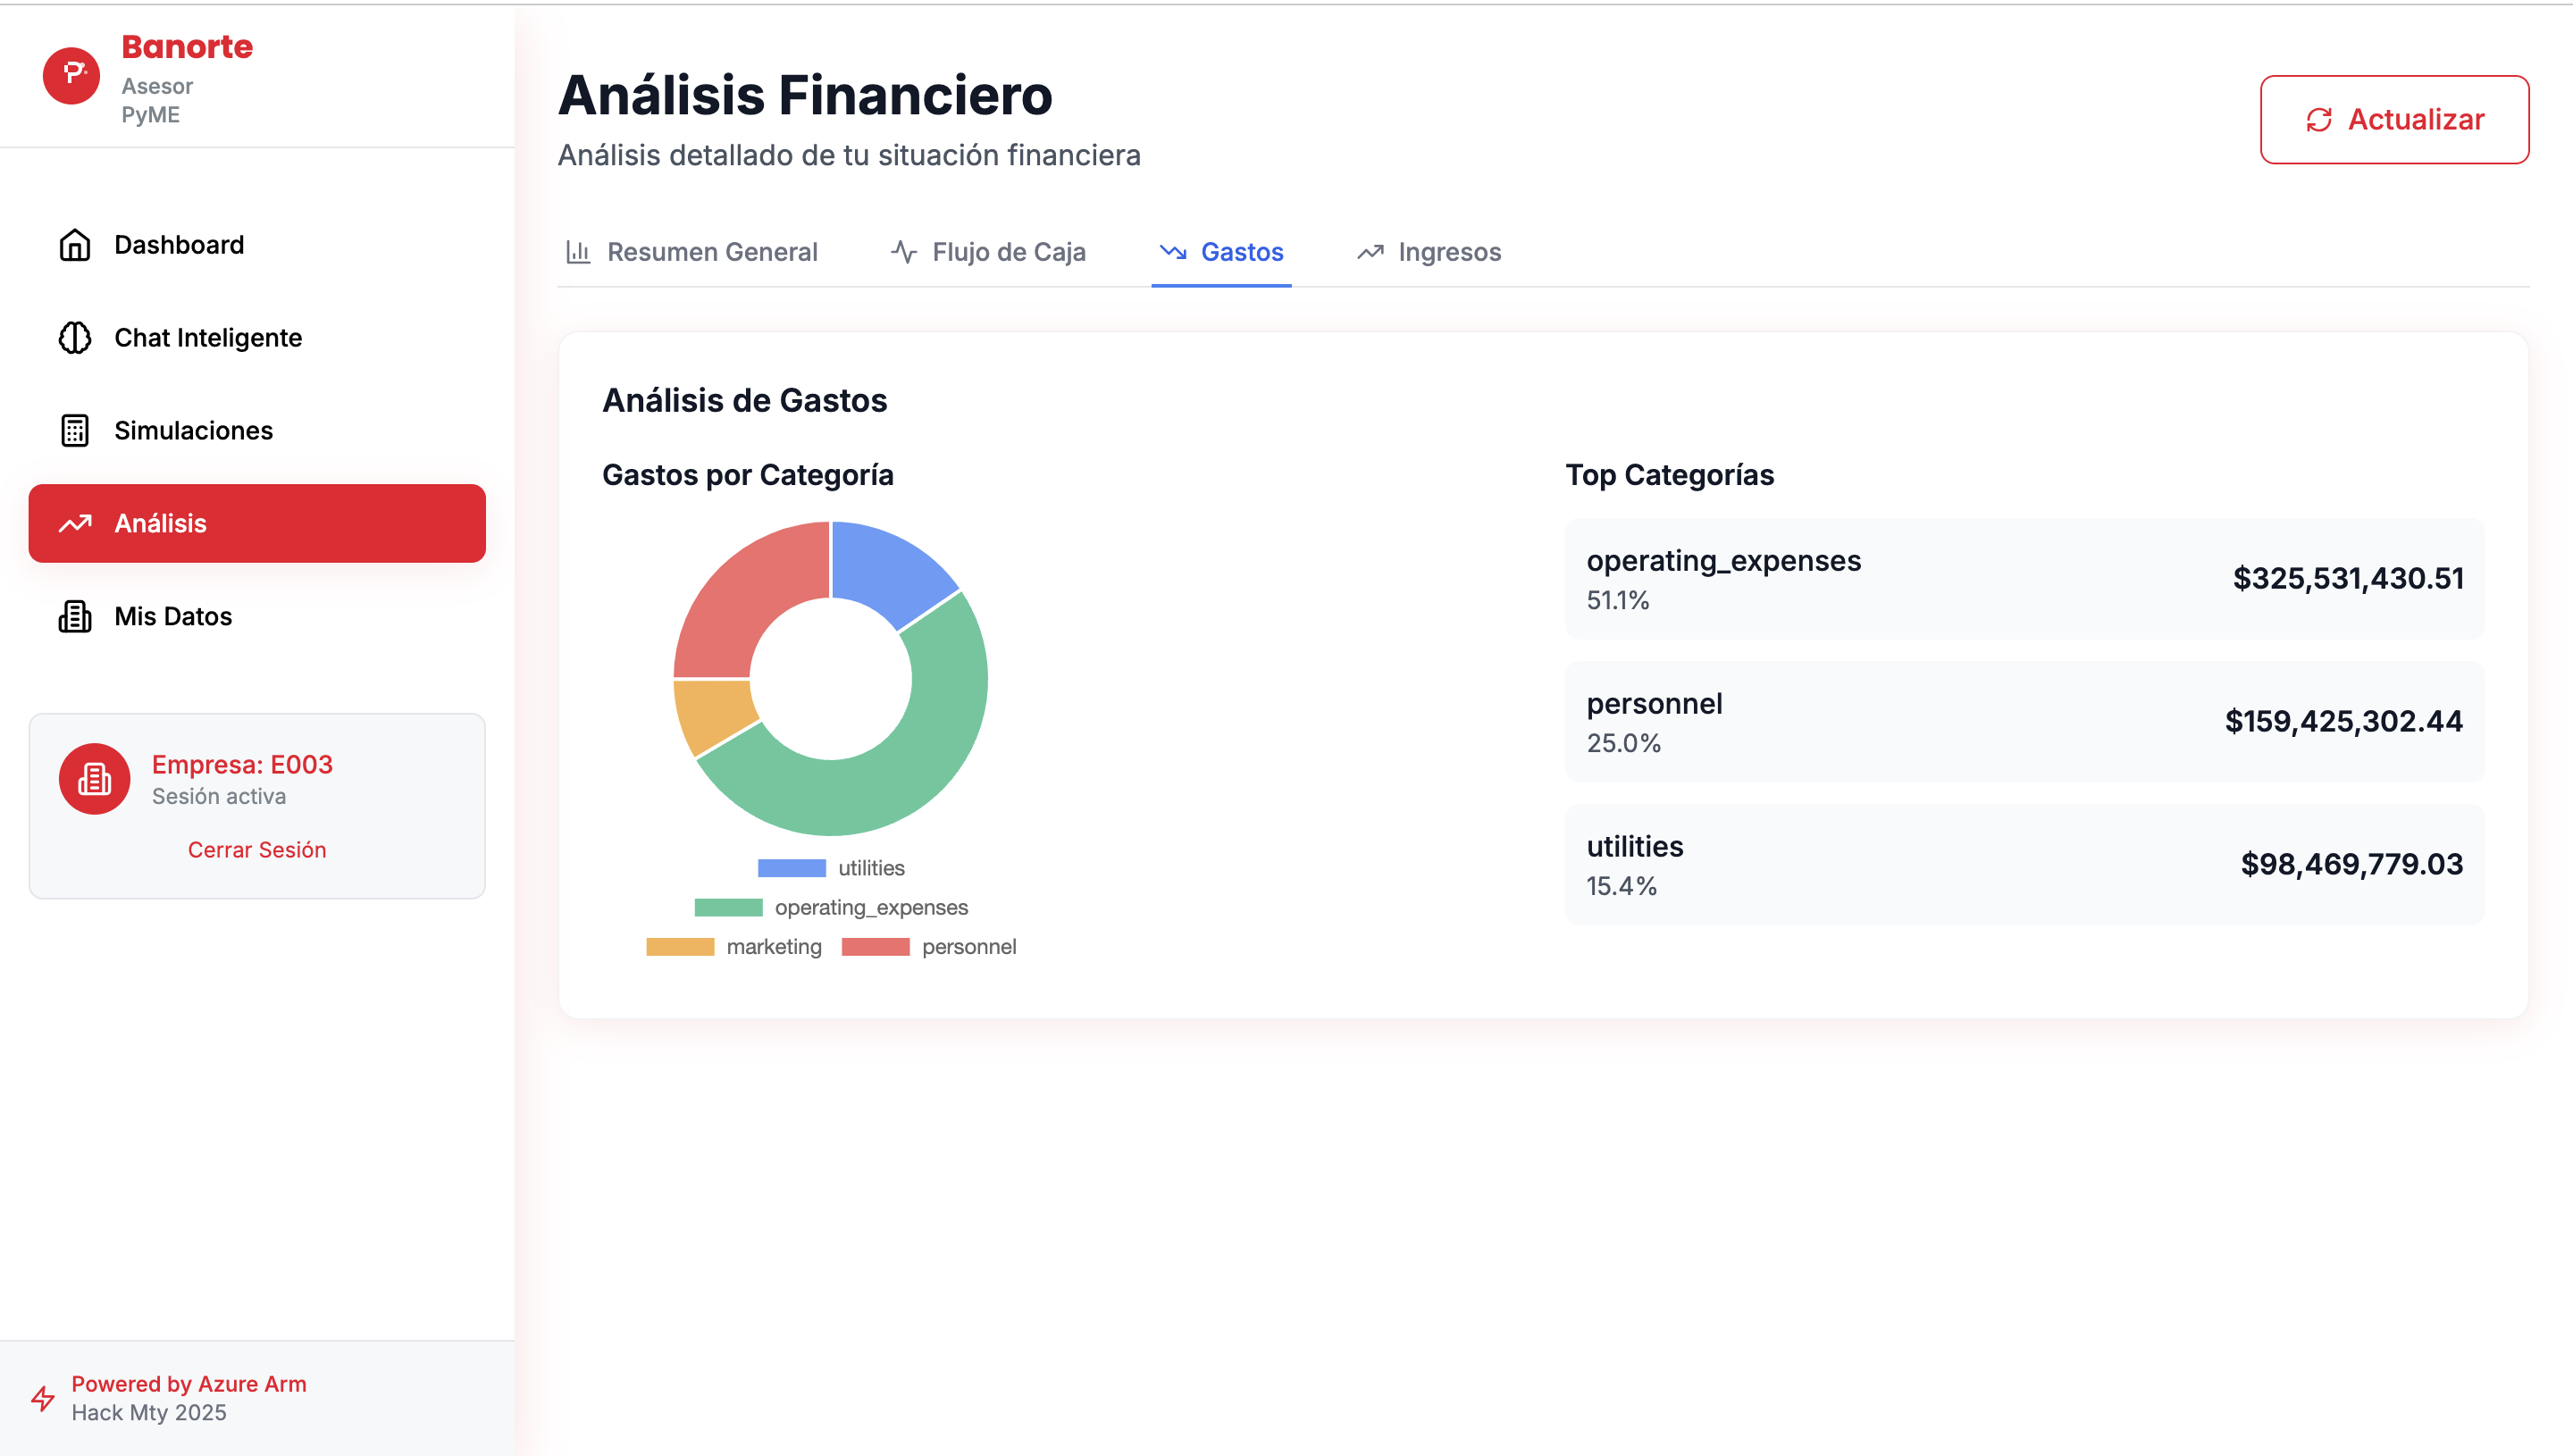Image resolution: width=2573 pixels, height=1456 pixels.
Task: Click the personnel category card
Action: 2023,721
